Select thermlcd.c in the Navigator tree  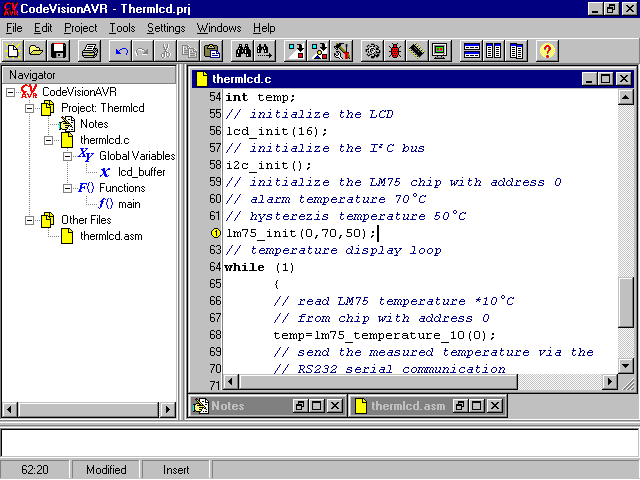tap(104, 140)
